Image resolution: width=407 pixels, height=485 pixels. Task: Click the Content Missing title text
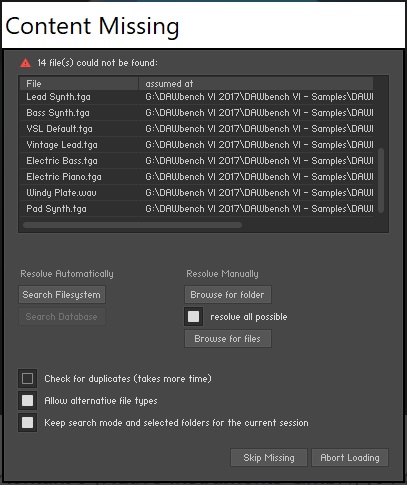(92, 26)
